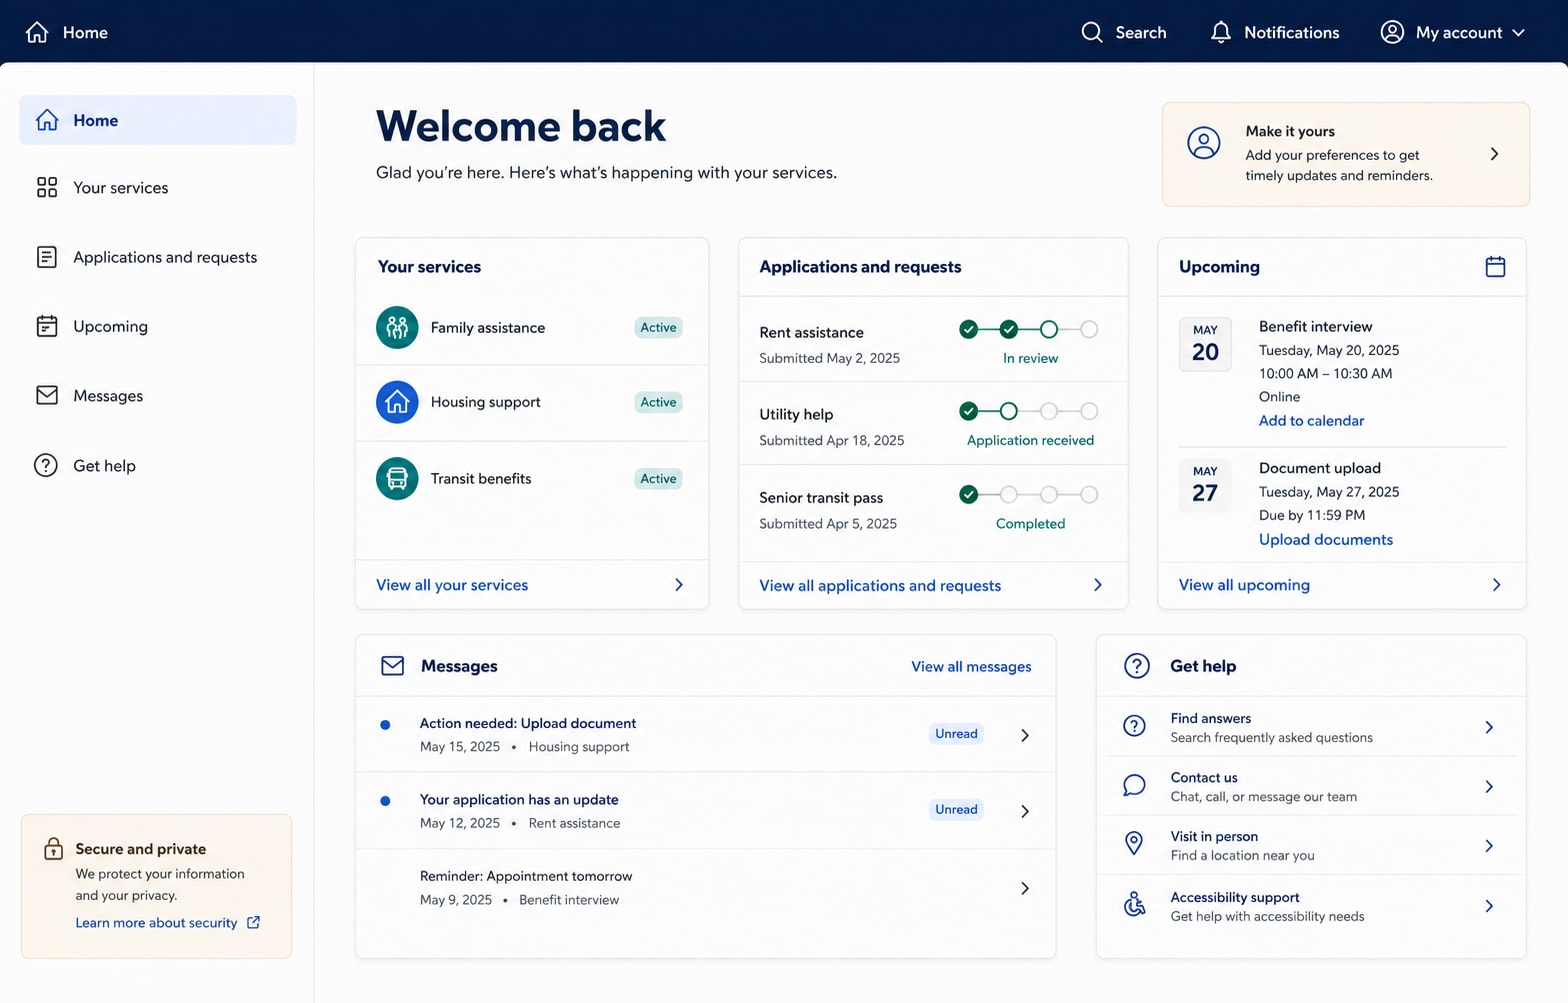Click chevron on Accessibility support row
This screenshot has height=1003, width=1568.
(1489, 906)
